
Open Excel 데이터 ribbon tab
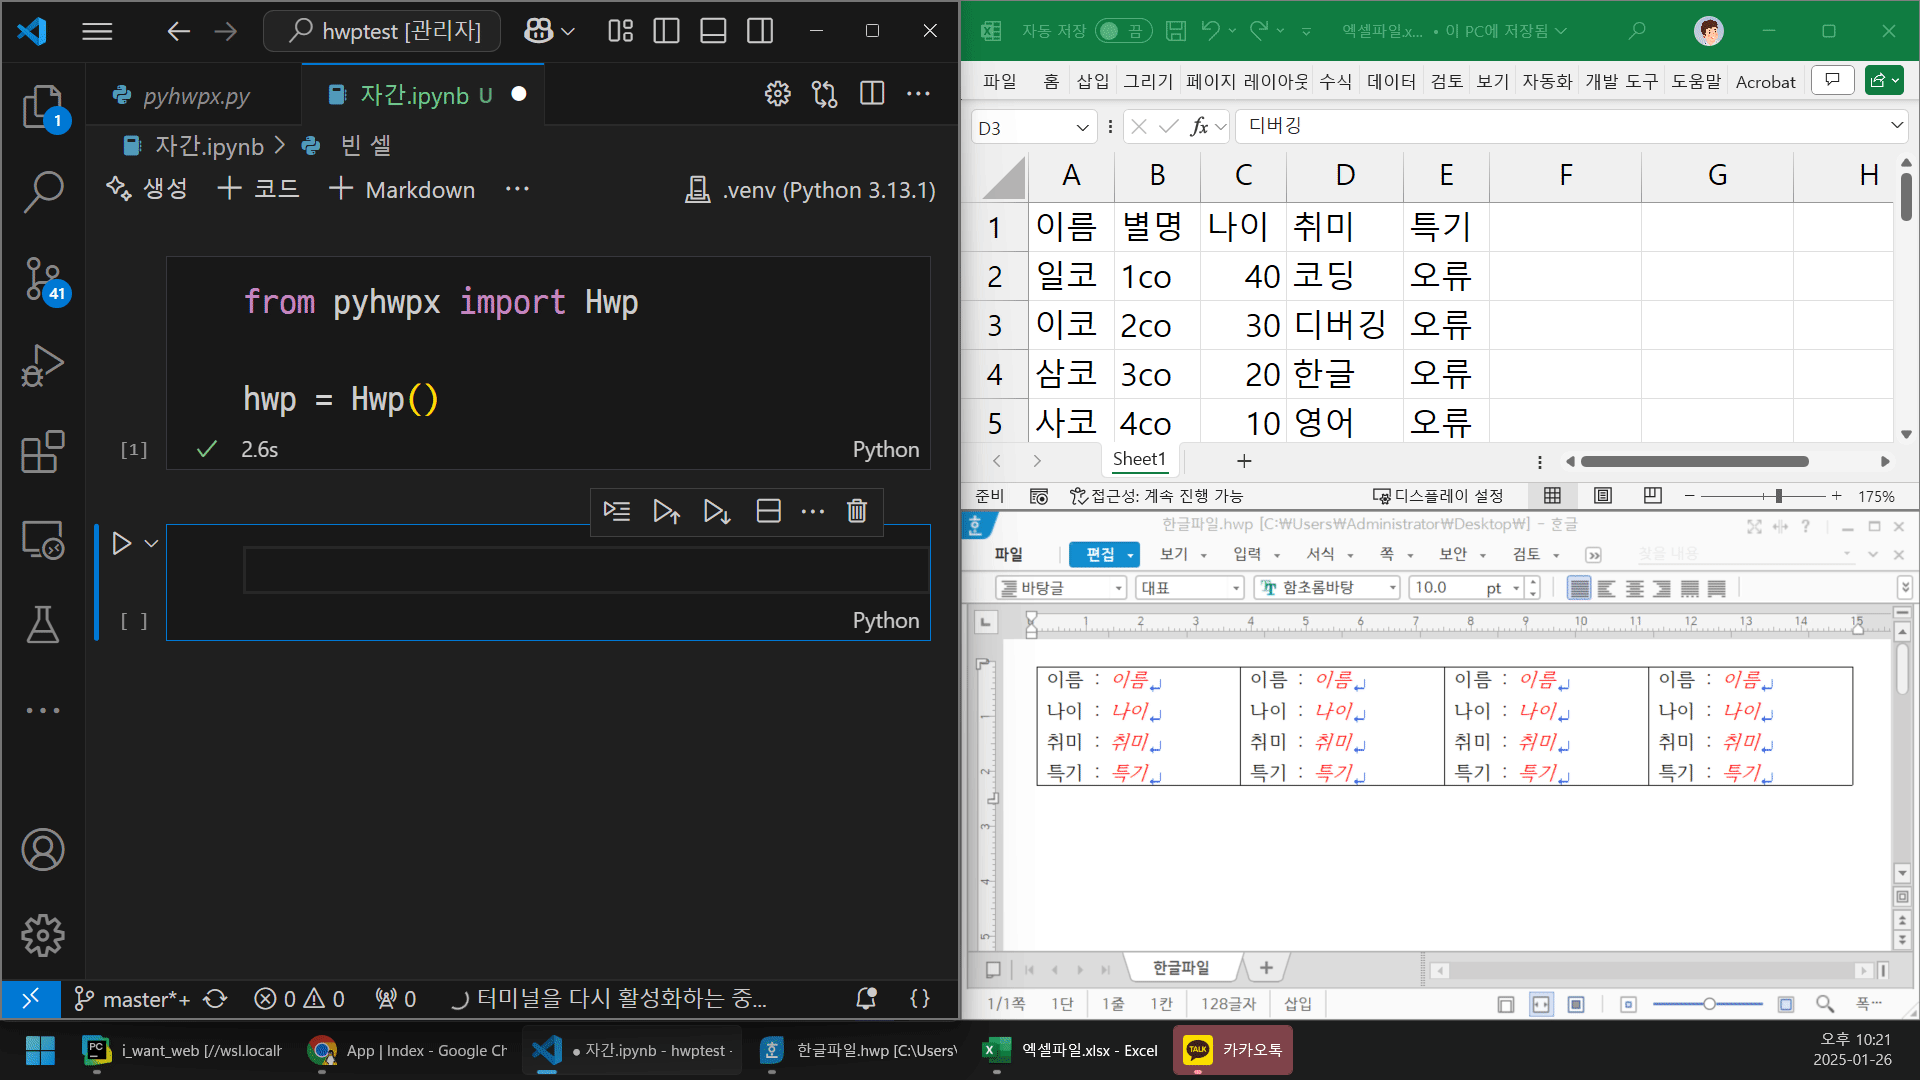(x=1391, y=82)
